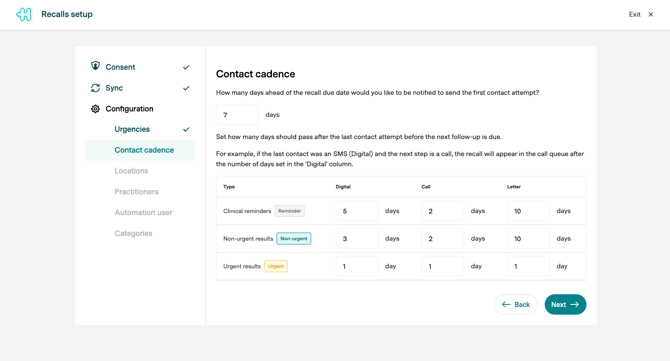Click the teal Non-urgent tag
The image size is (670, 361).
[294, 238]
